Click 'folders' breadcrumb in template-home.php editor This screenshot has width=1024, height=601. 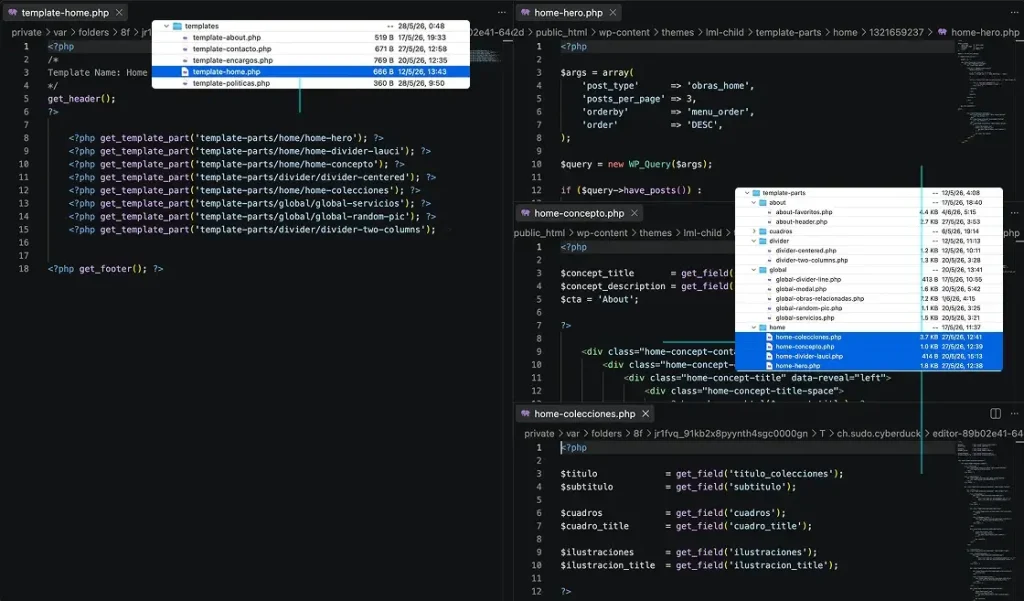pos(93,32)
